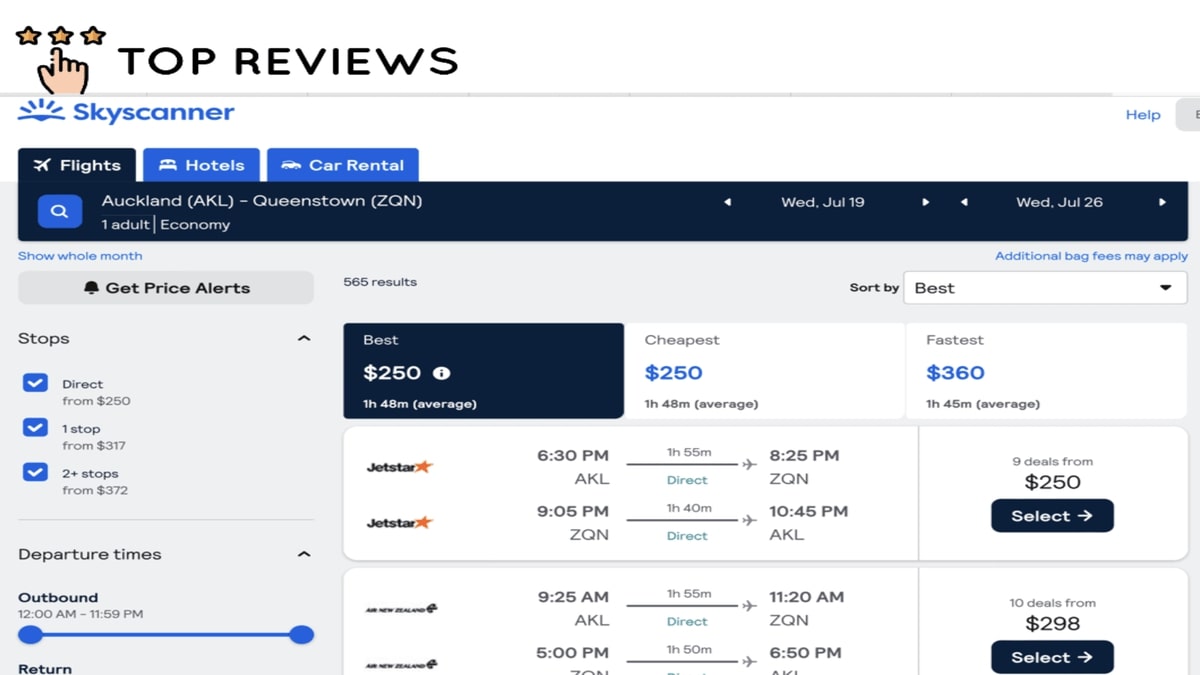Go to next day after Wed, Jul 26
The width and height of the screenshot is (1200, 675).
tap(1162, 202)
